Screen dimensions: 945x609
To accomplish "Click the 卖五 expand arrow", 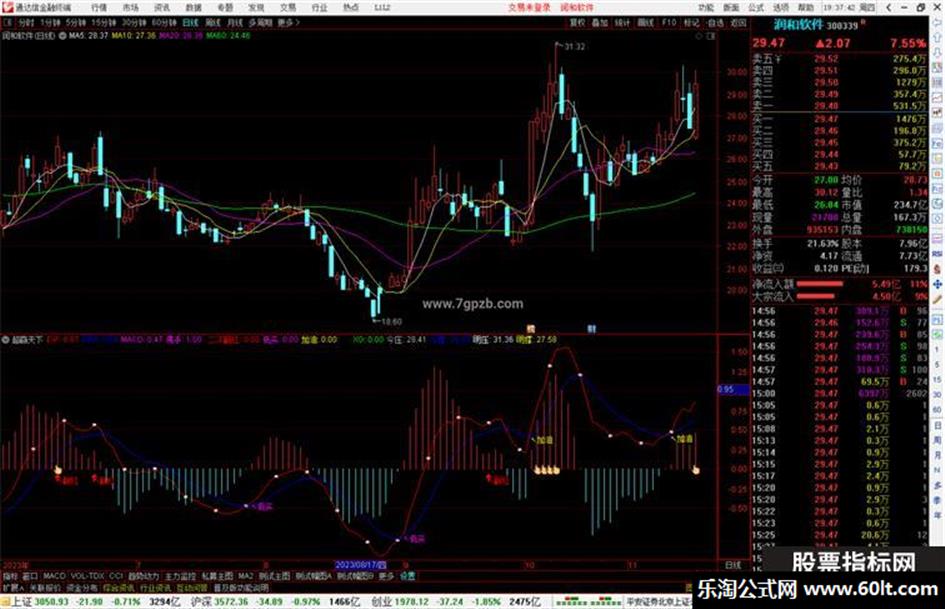I will pyautogui.click(x=778, y=59).
